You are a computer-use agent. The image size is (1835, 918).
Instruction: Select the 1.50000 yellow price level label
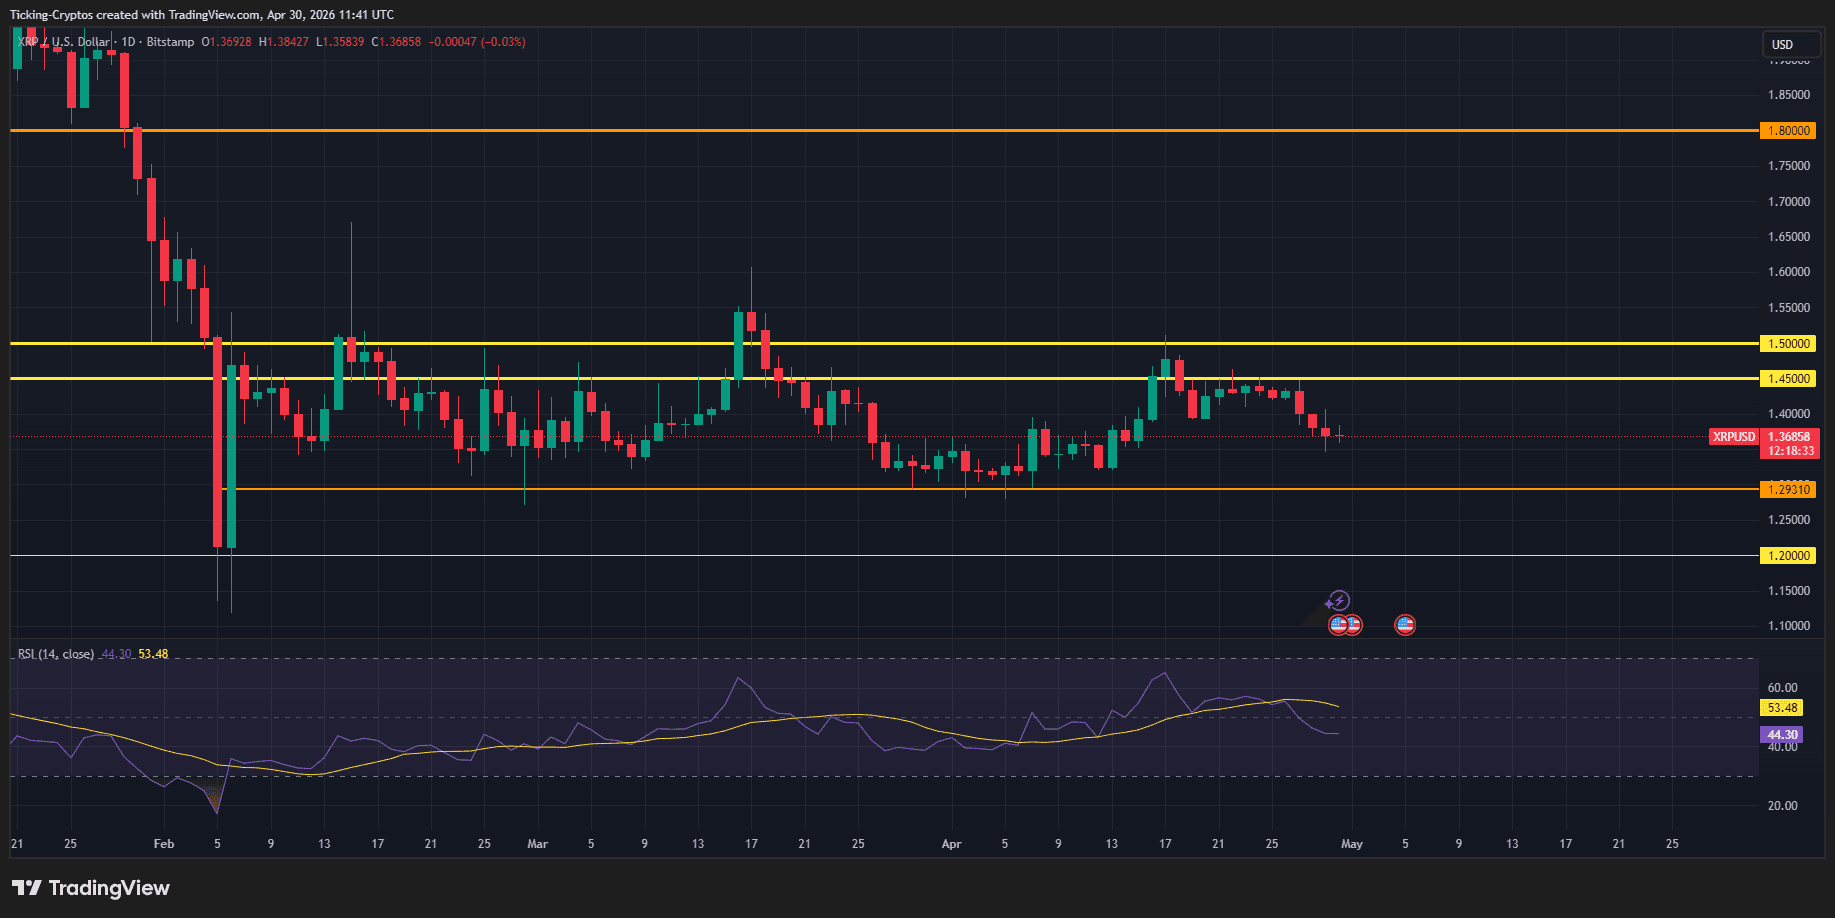[1787, 344]
